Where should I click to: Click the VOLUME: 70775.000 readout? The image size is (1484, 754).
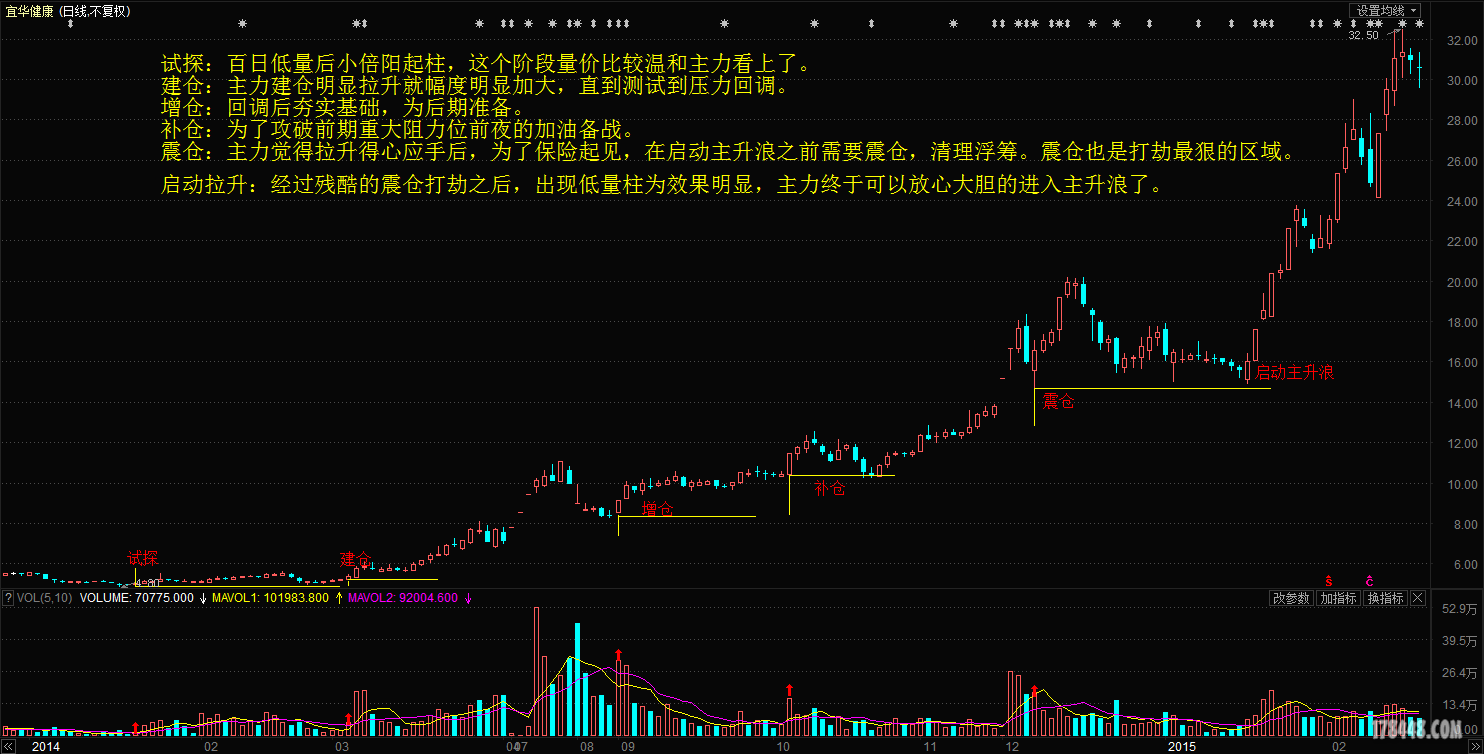136,598
